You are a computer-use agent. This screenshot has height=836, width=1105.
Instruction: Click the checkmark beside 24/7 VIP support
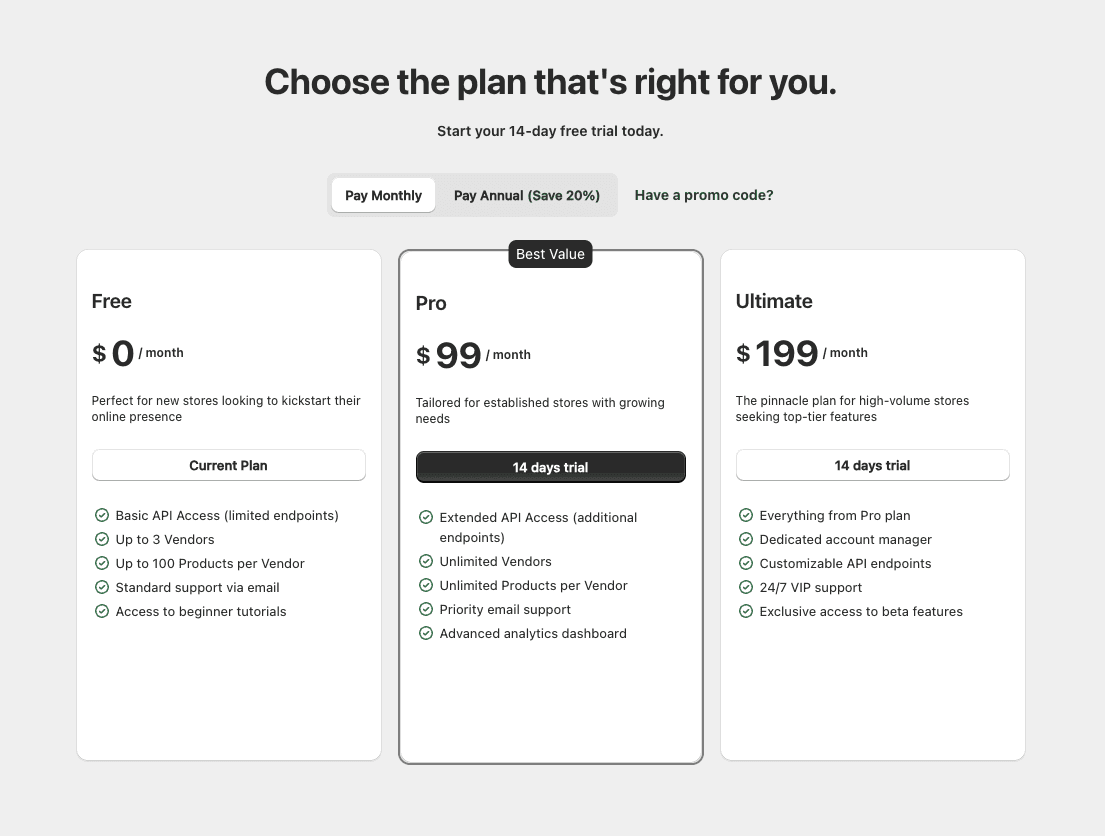[x=746, y=587]
